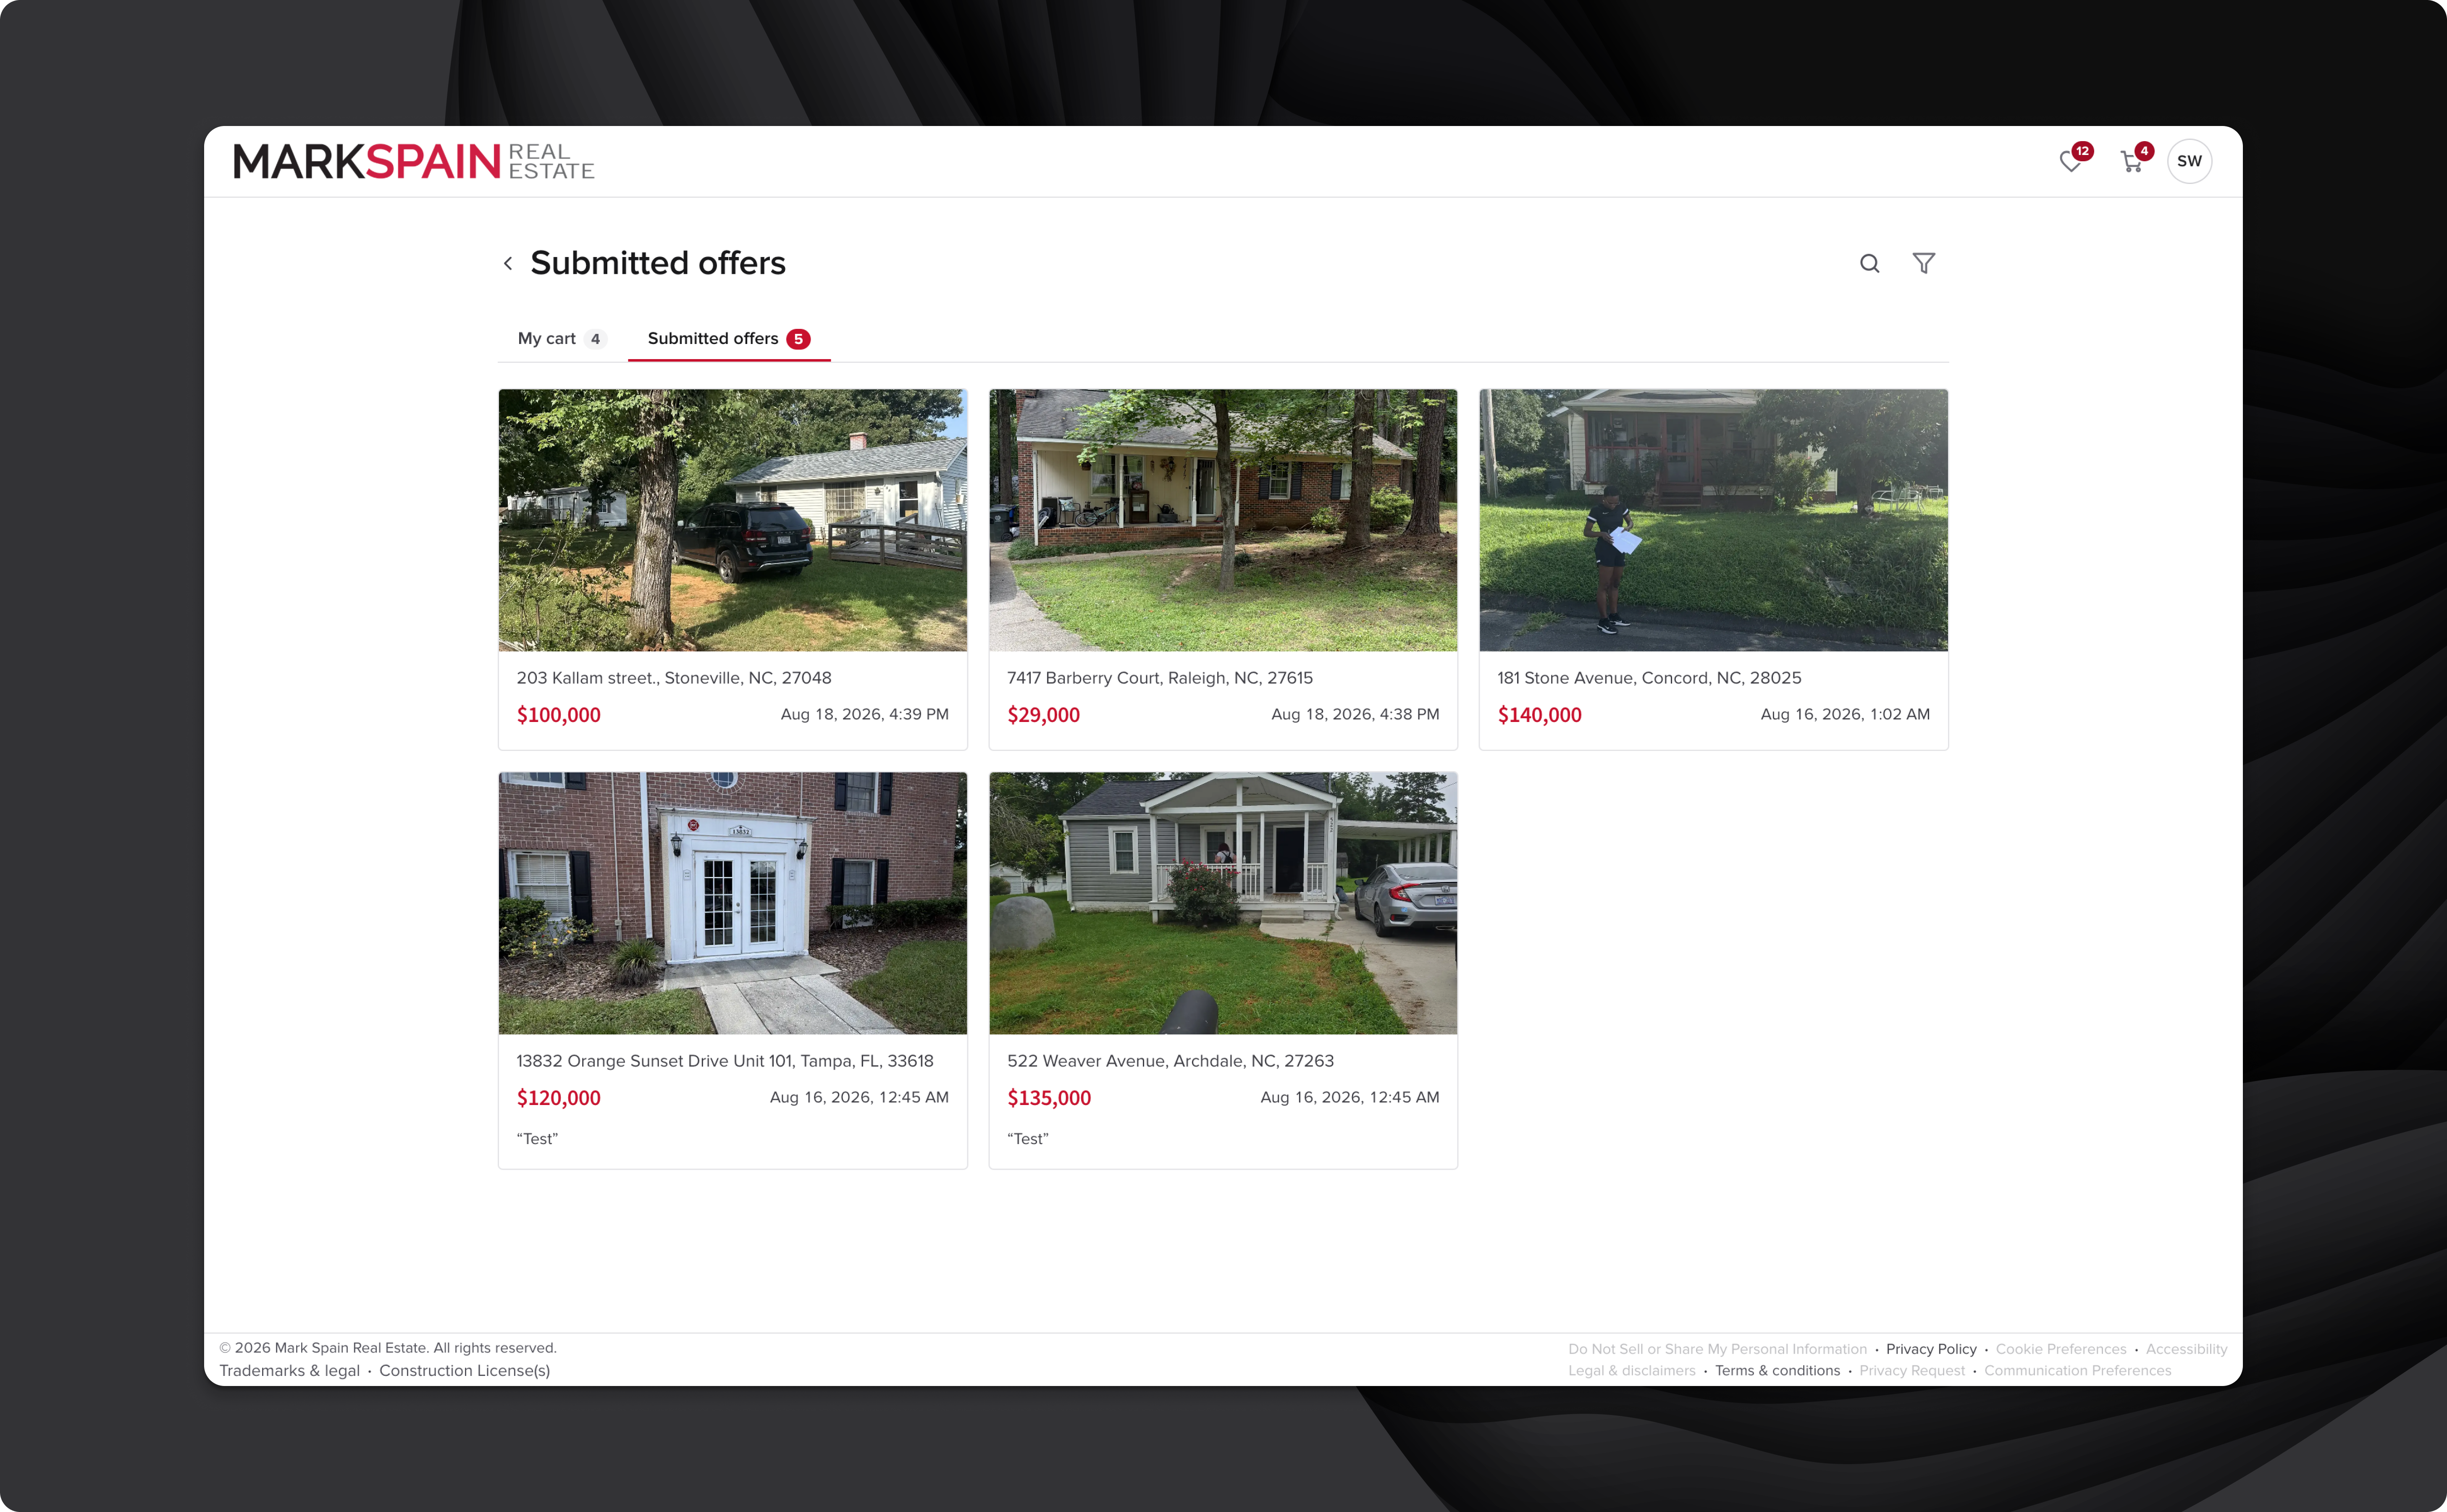Open search with the magnifier icon
Image resolution: width=2447 pixels, height=1512 pixels.
tap(1869, 263)
